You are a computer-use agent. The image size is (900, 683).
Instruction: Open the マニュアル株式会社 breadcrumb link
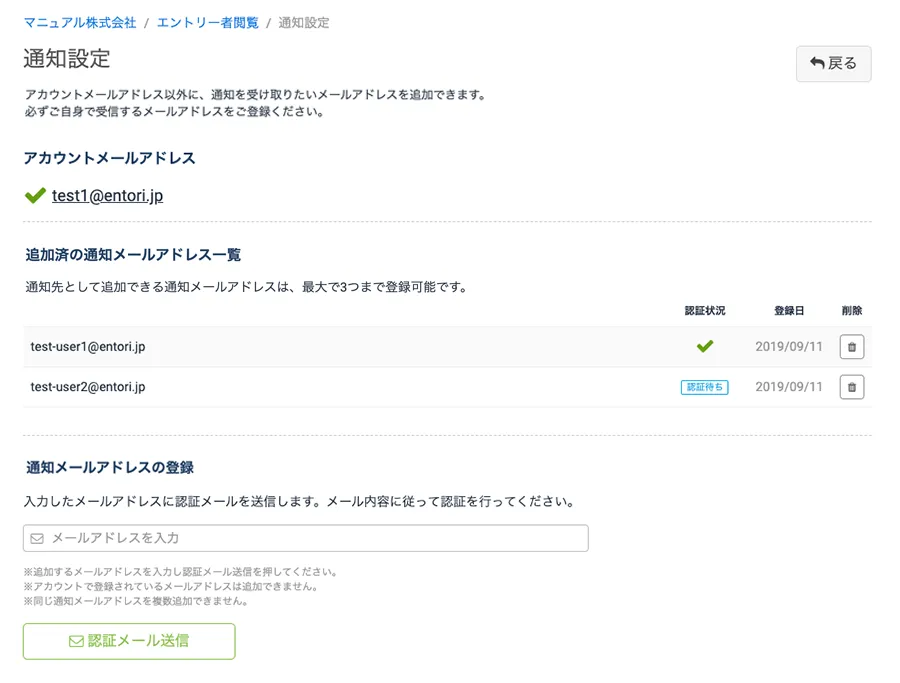coord(80,22)
